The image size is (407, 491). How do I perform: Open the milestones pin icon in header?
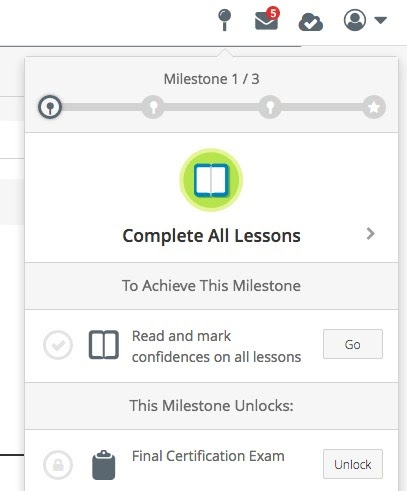tap(224, 20)
